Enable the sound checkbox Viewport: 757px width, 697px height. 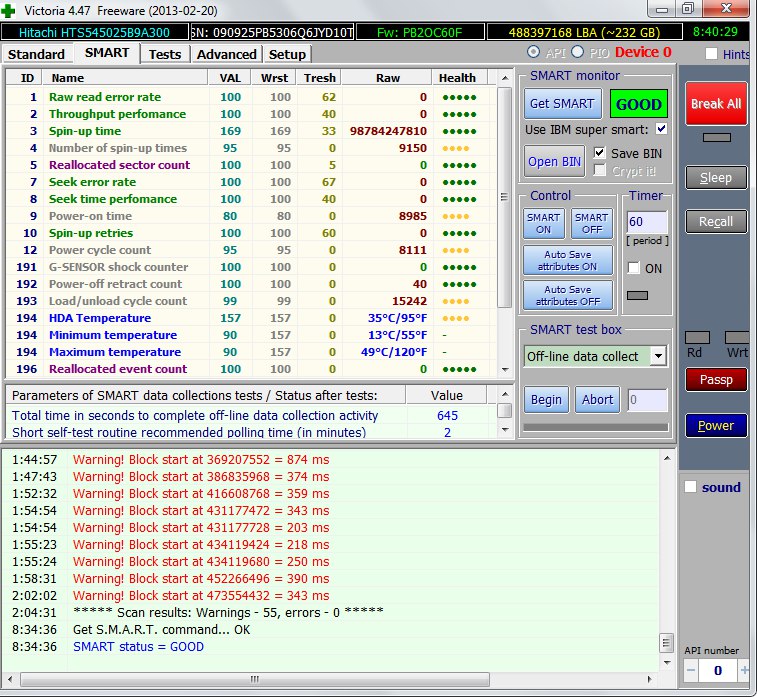click(x=690, y=487)
